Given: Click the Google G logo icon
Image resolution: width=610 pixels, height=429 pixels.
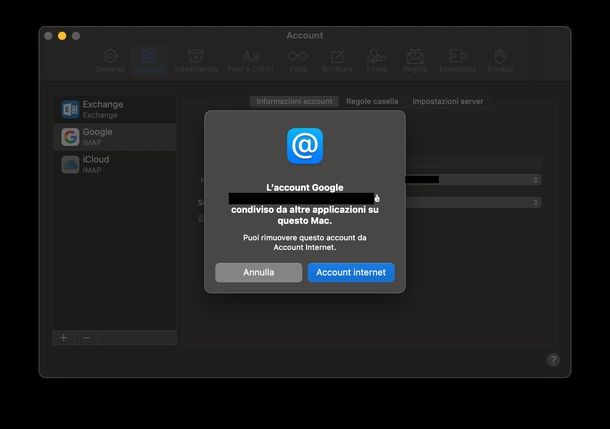Looking at the screenshot, I should (x=70, y=137).
